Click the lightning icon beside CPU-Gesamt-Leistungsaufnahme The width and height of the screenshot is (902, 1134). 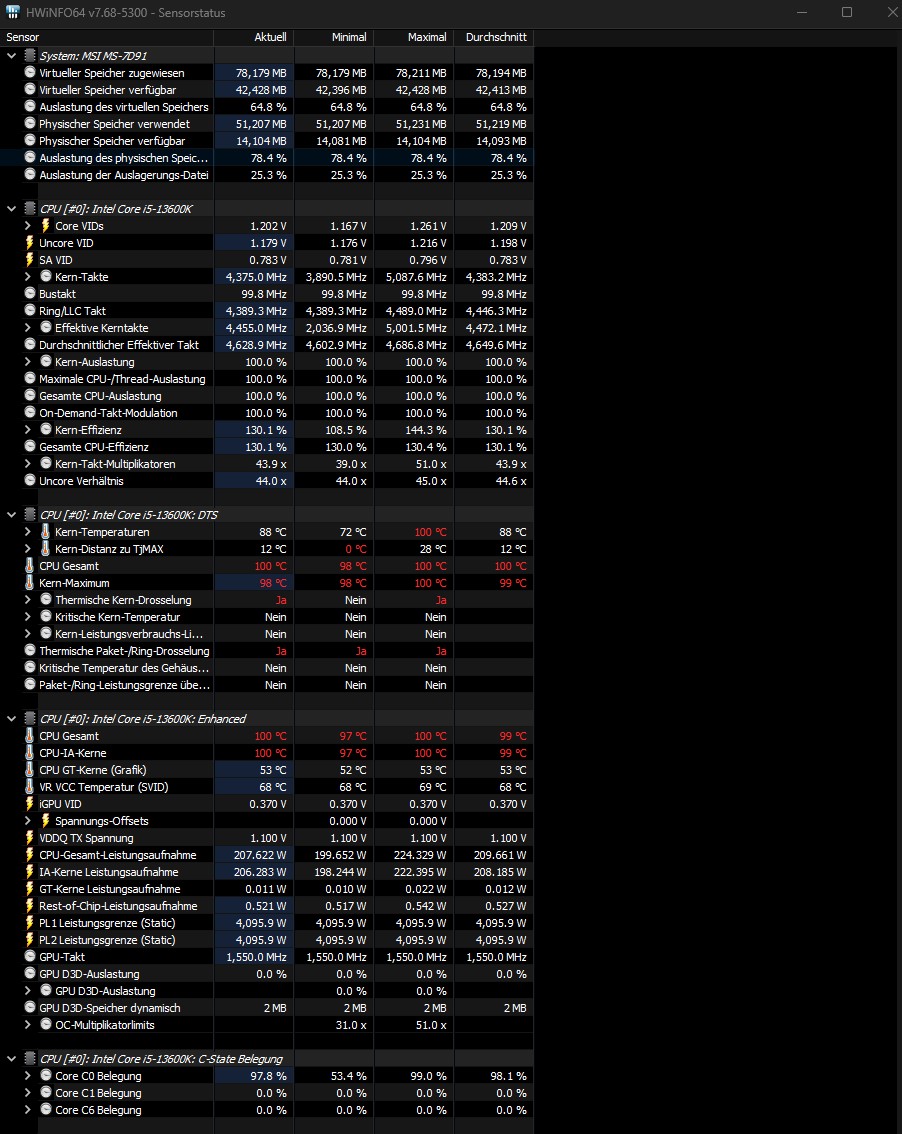pyautogui.click(x=30, y=855)
